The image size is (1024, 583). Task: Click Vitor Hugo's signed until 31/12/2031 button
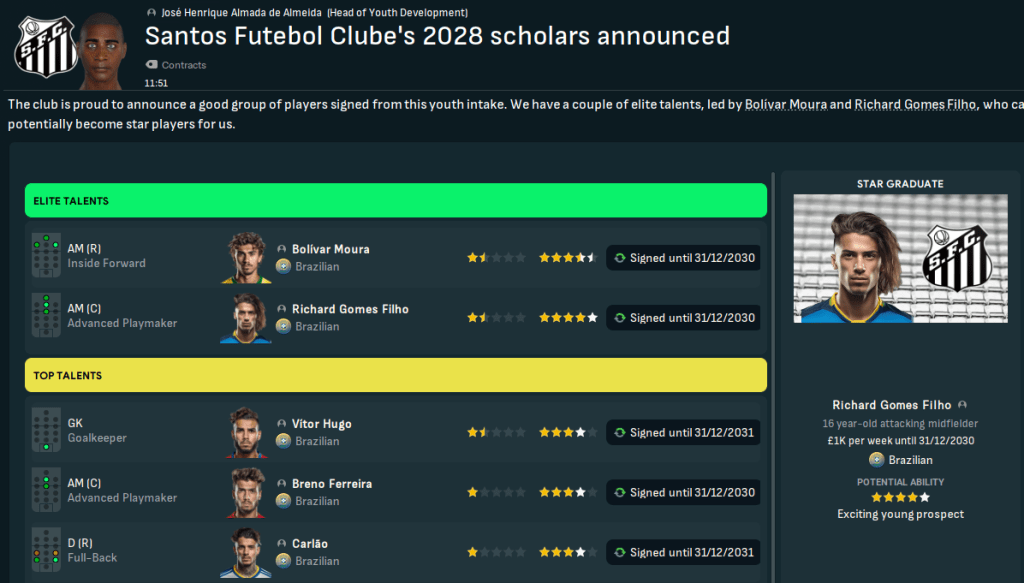683,433
